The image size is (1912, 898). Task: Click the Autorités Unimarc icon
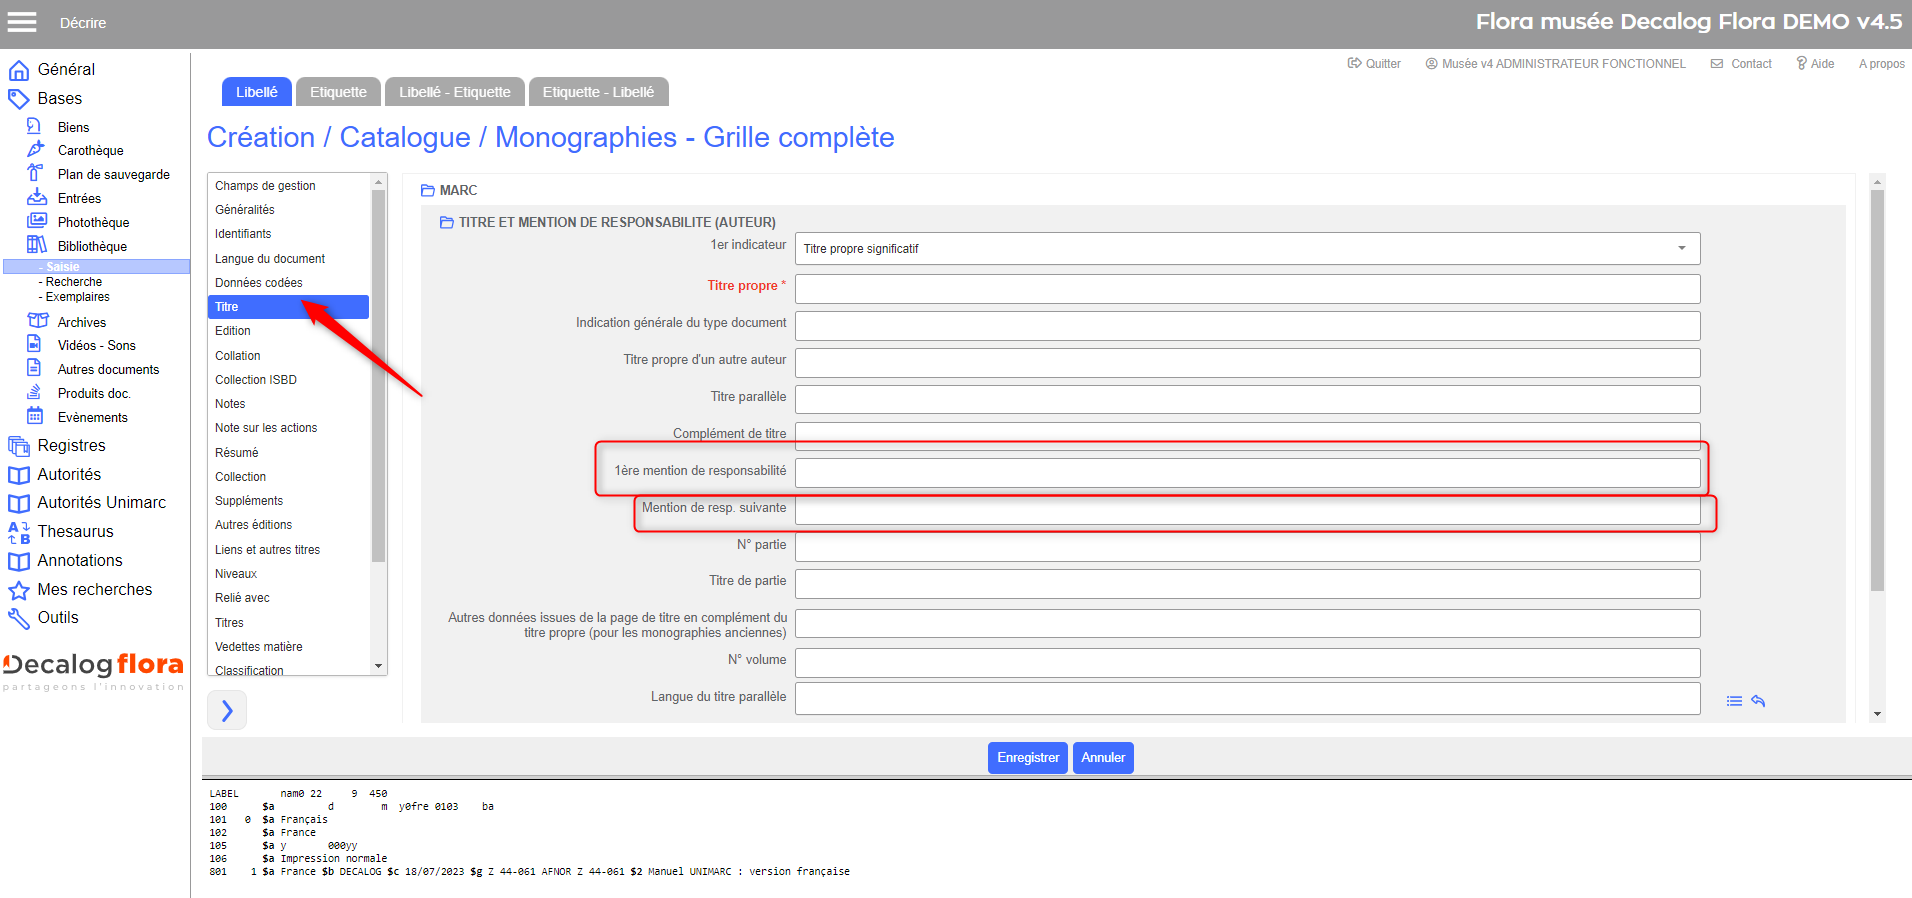tap(18, 503)
